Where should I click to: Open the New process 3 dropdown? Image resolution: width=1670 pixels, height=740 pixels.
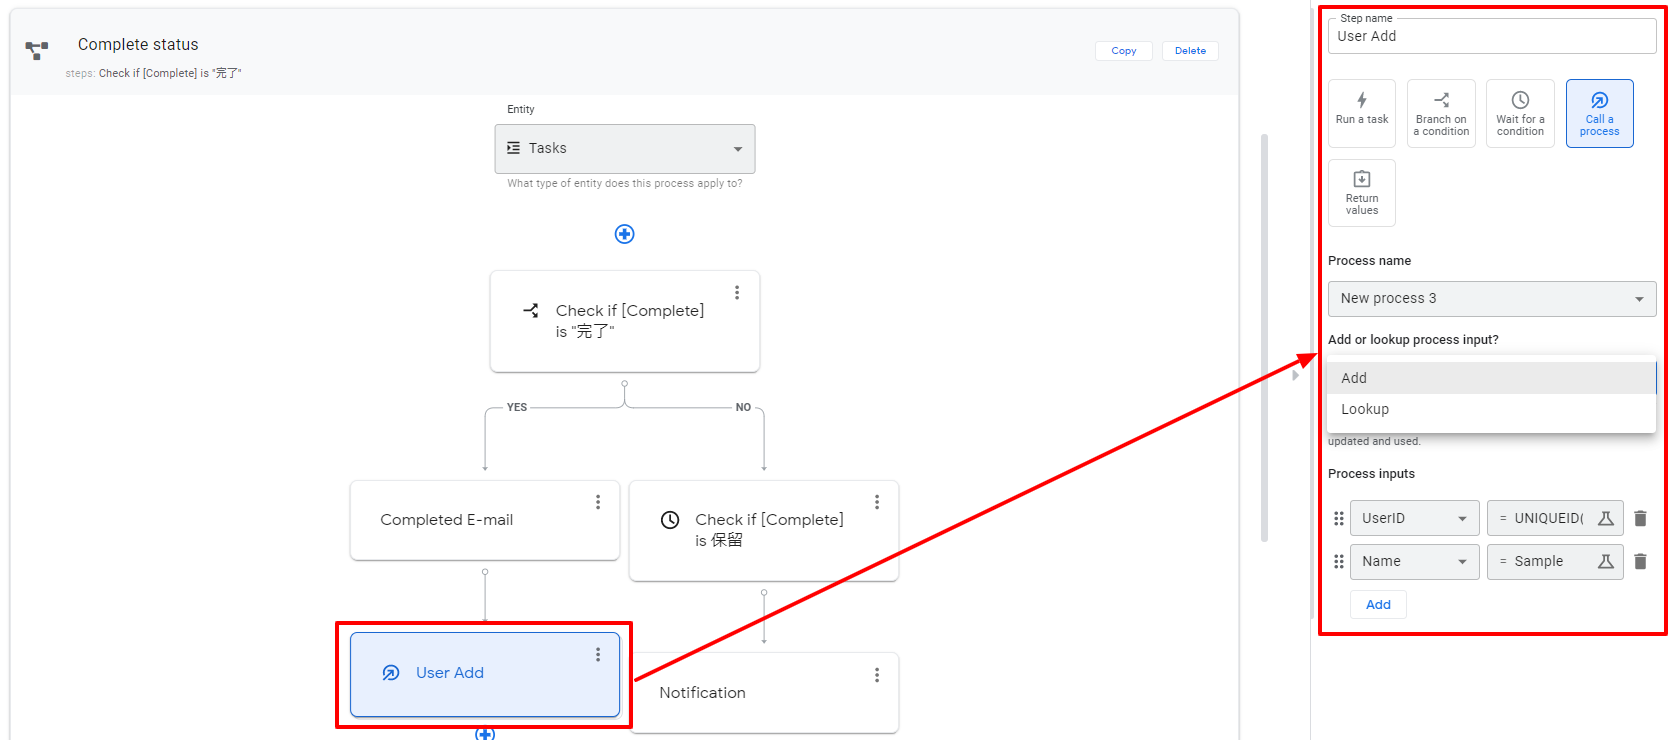pos(1491,298)
